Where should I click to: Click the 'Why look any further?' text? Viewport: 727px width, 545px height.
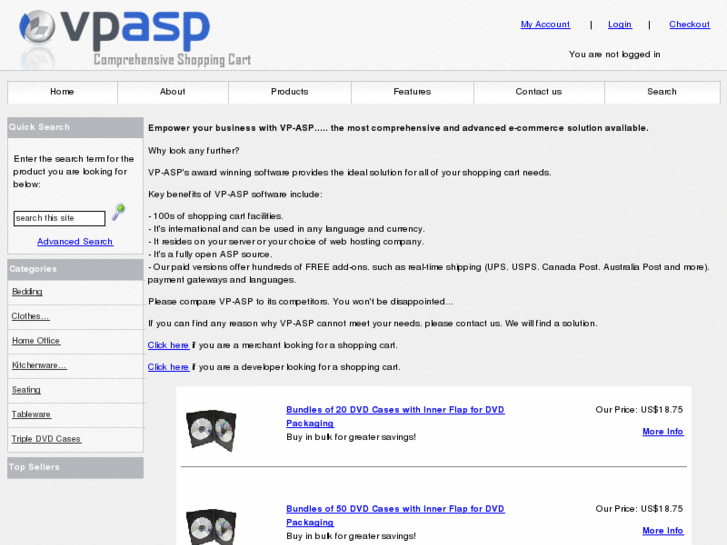pyautogui.click(x=194, y=151)
